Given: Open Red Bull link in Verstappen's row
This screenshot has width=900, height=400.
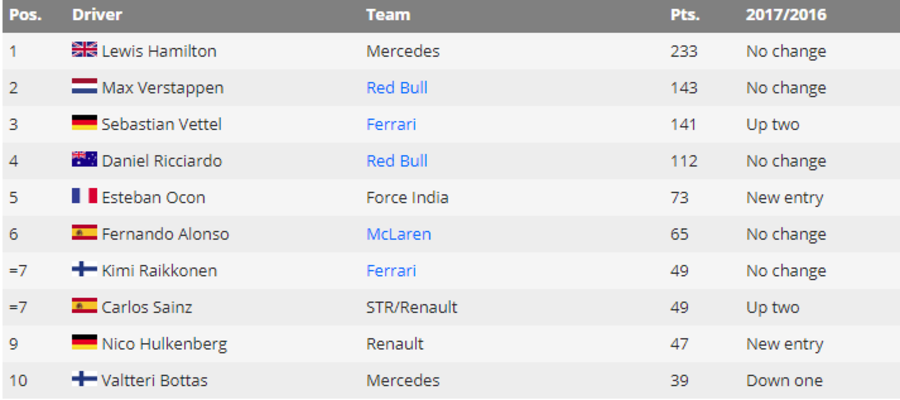Looking at the screenshot, I should pos(397,88).
